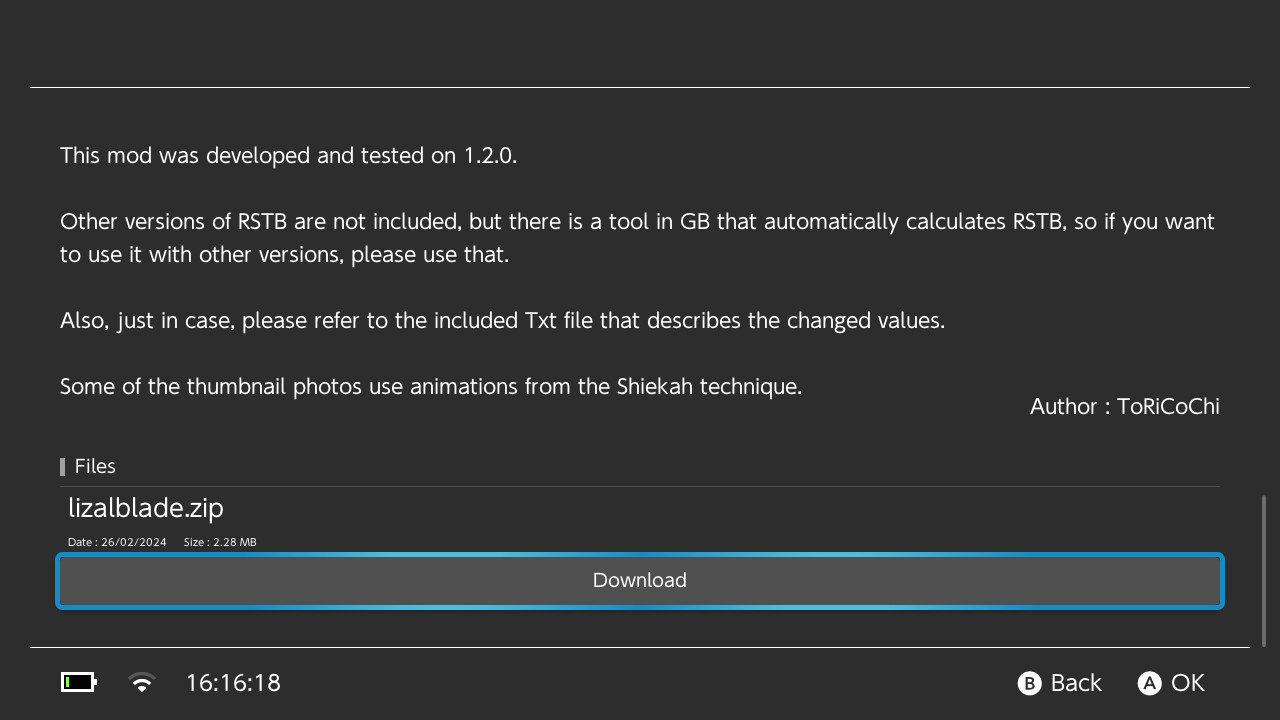Click the circled B button icon
Viewport: 1280px width, 720px height.
tap(1029, 683)
